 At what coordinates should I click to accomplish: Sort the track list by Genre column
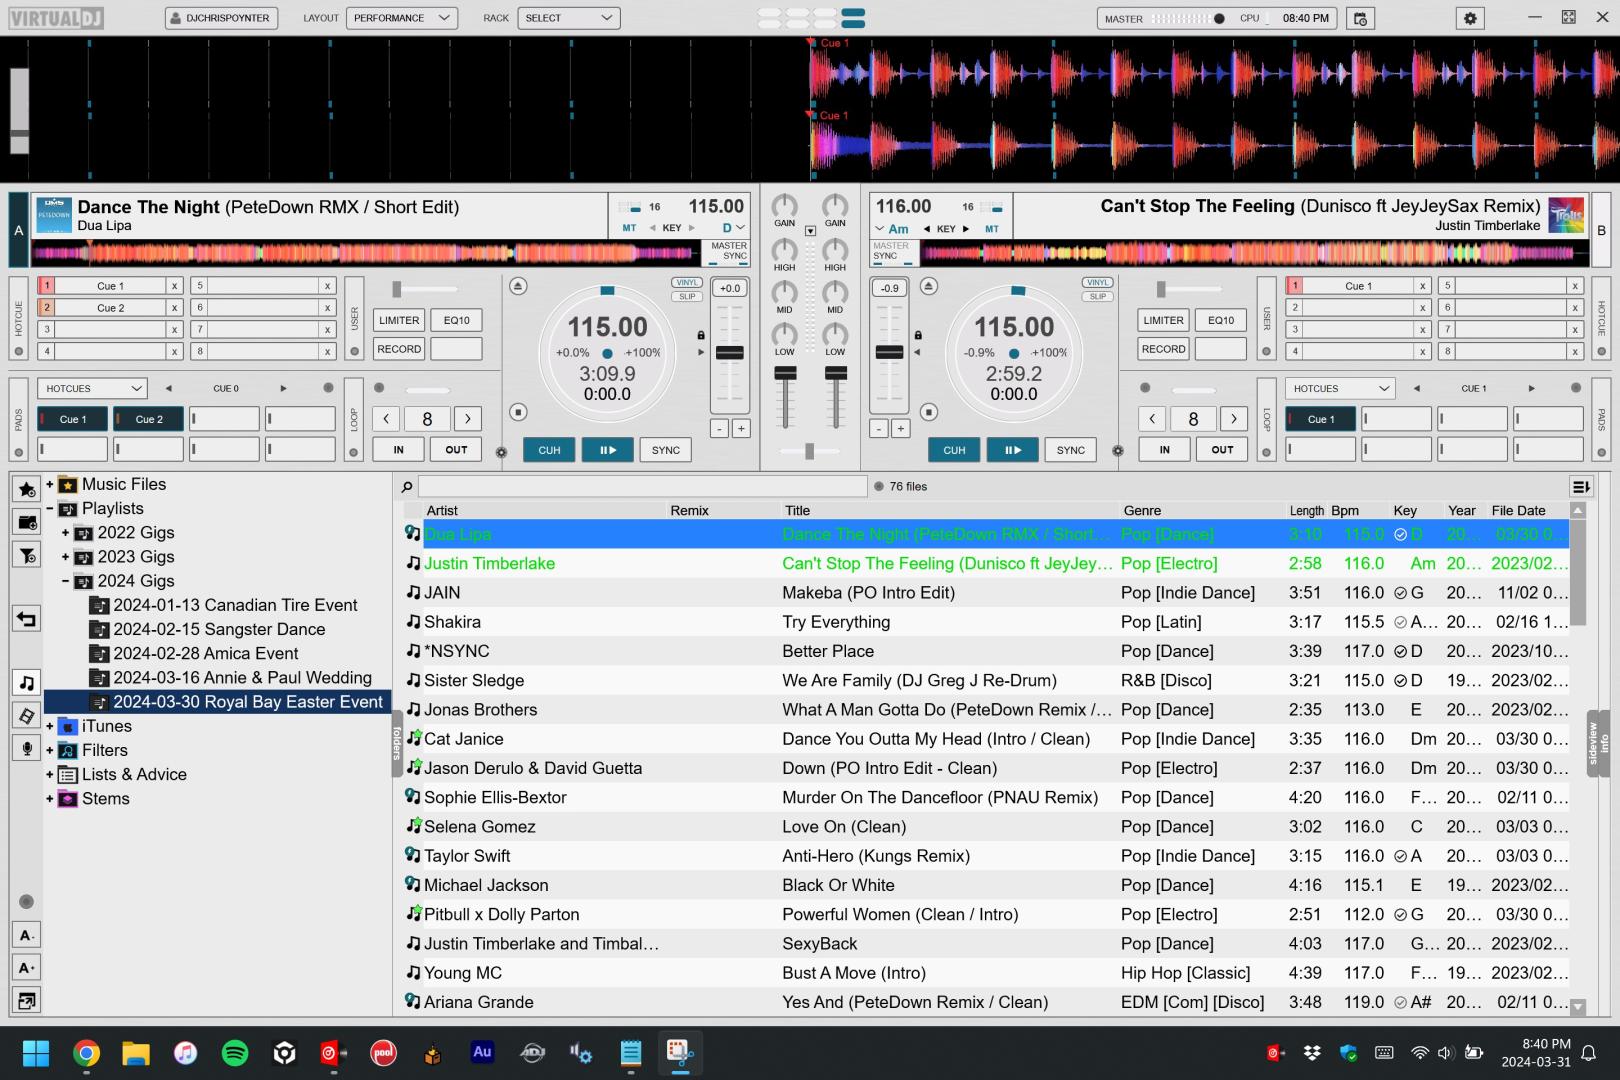1141,510
